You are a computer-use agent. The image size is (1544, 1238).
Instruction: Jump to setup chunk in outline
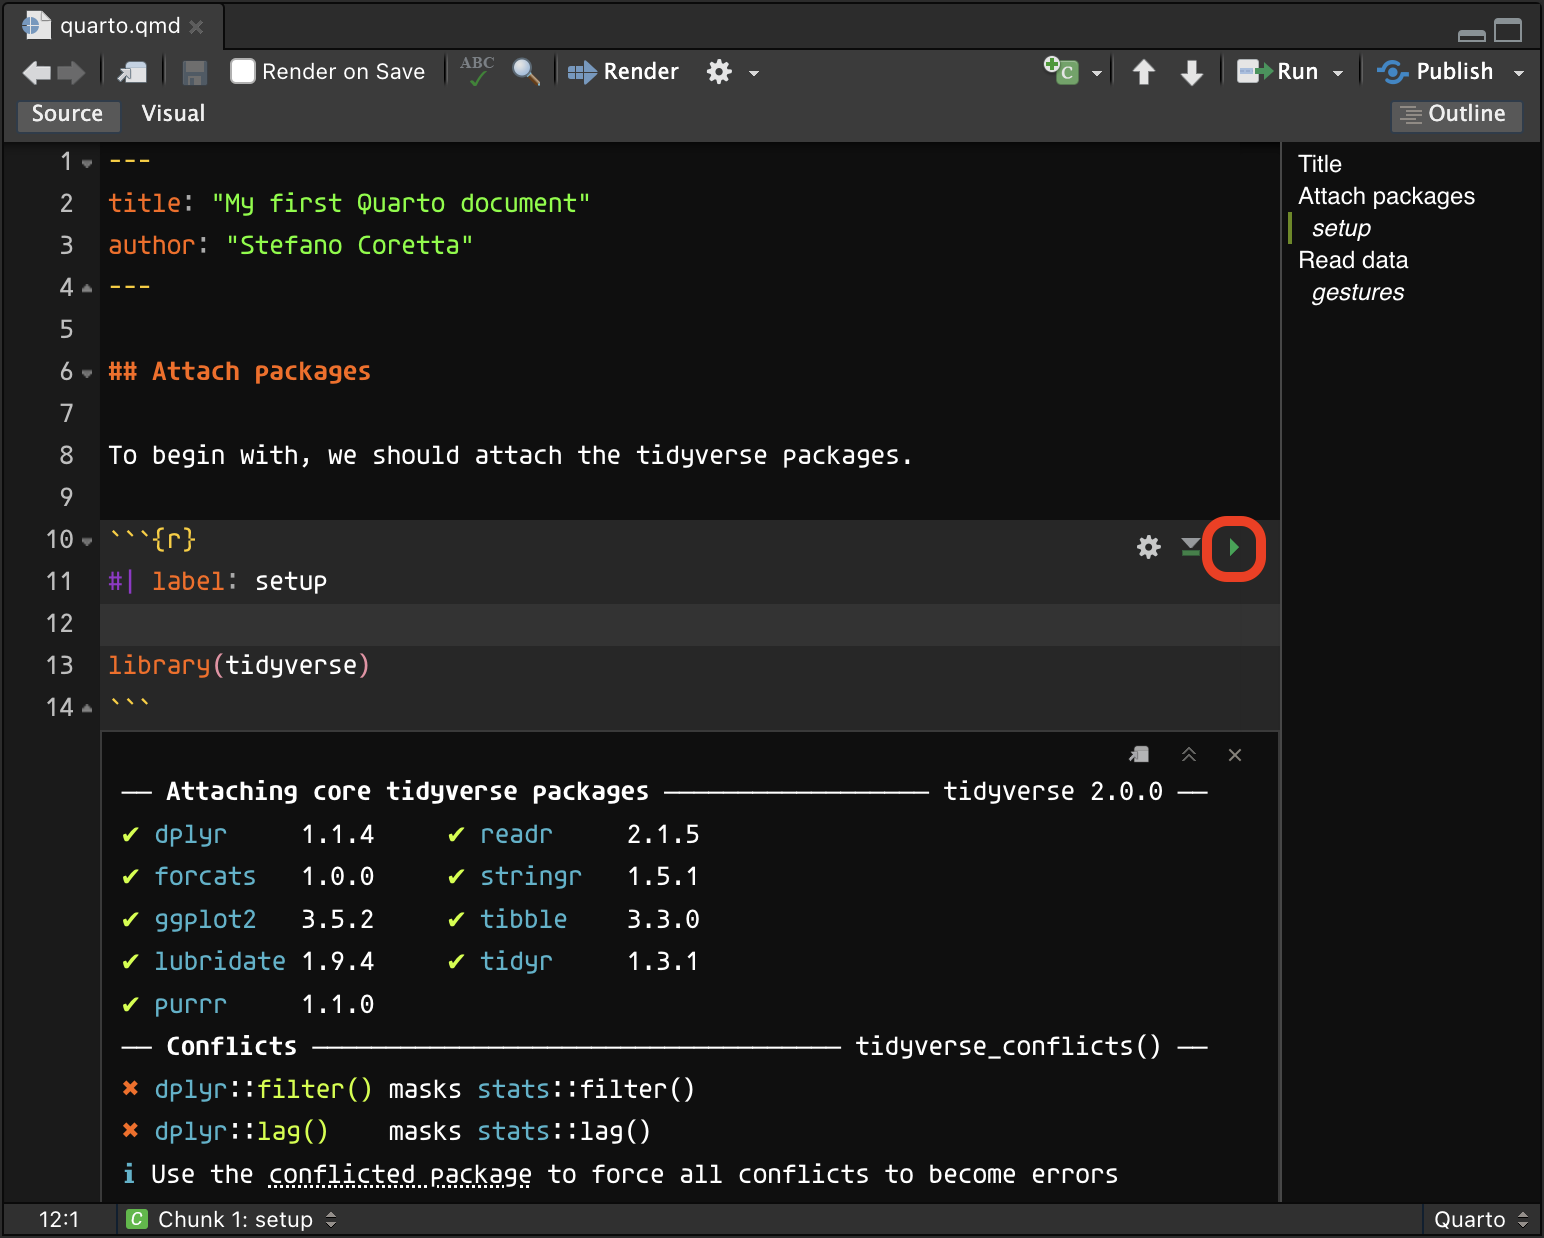[x=1341, y=228]
